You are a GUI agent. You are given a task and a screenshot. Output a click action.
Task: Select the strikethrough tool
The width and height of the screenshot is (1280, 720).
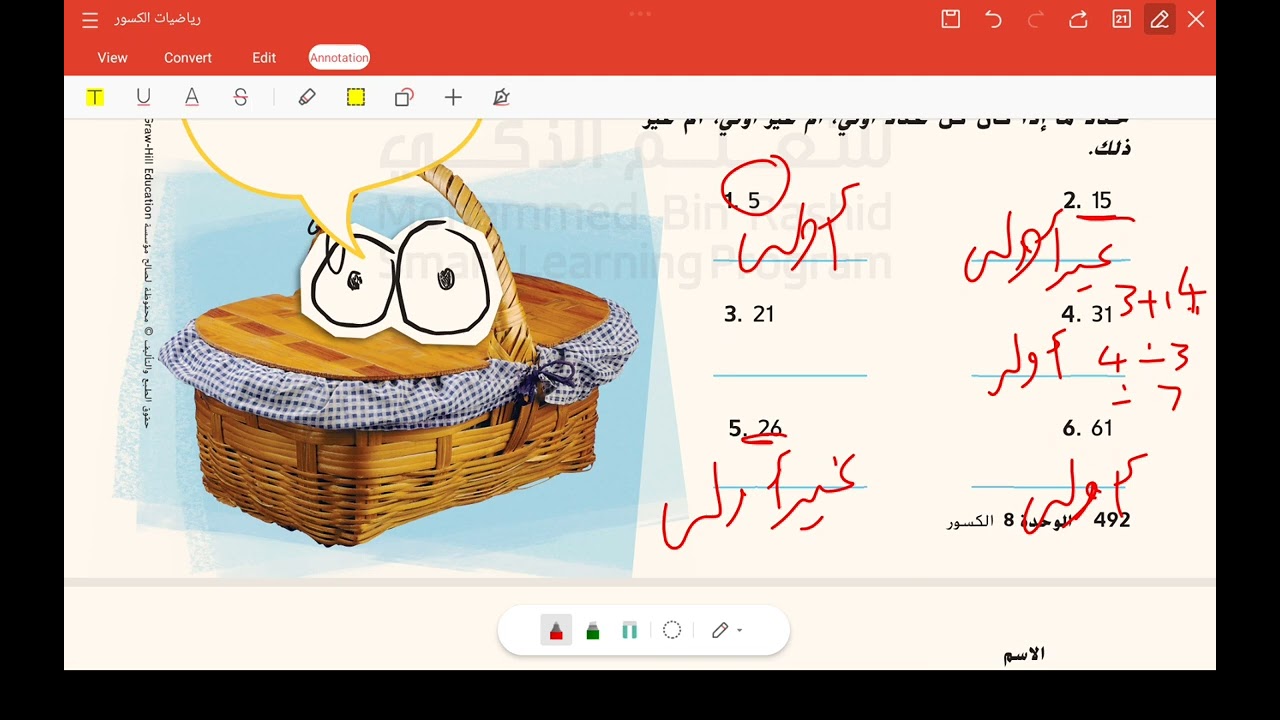240,97
